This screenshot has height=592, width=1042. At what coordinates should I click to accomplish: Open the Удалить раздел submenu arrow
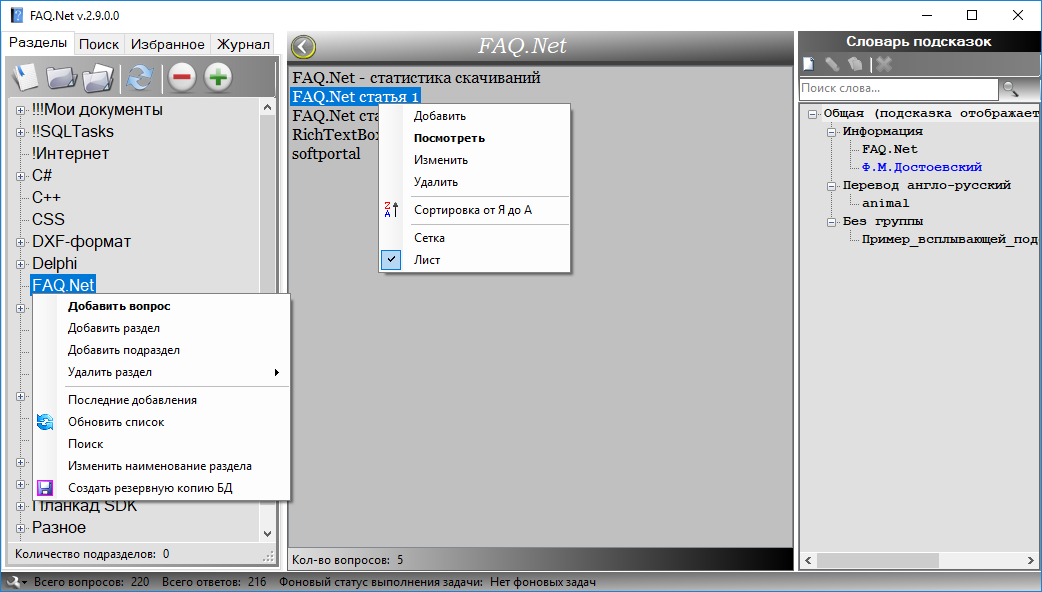[276, 372]
